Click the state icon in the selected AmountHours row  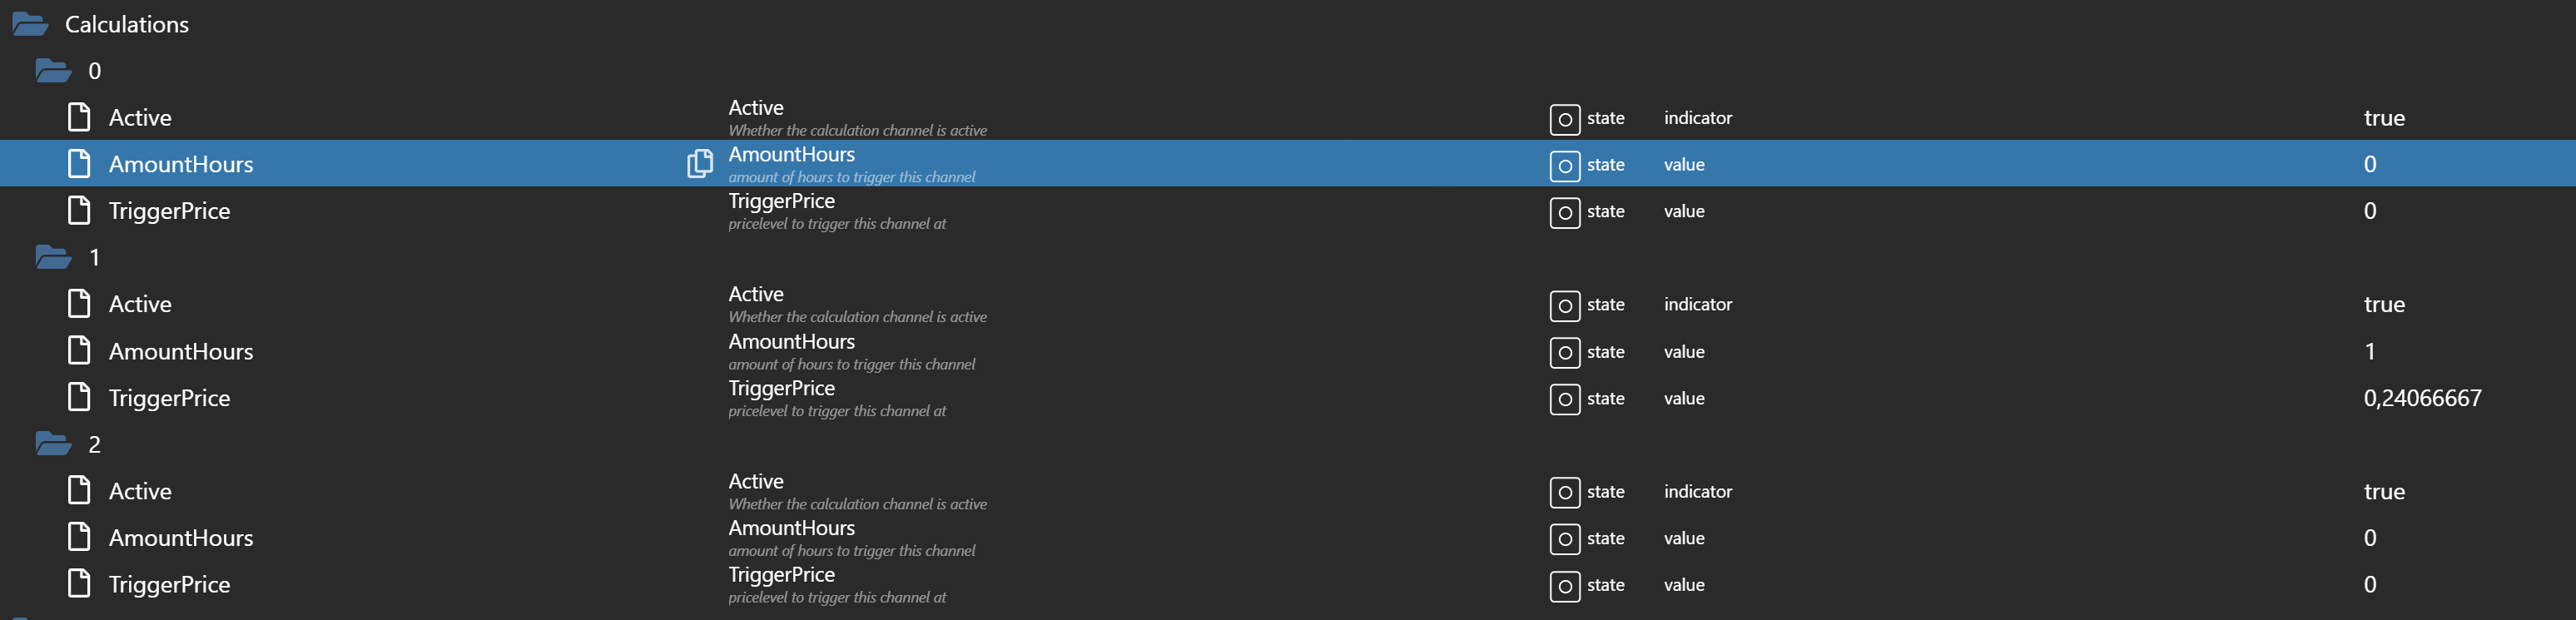1564,165
